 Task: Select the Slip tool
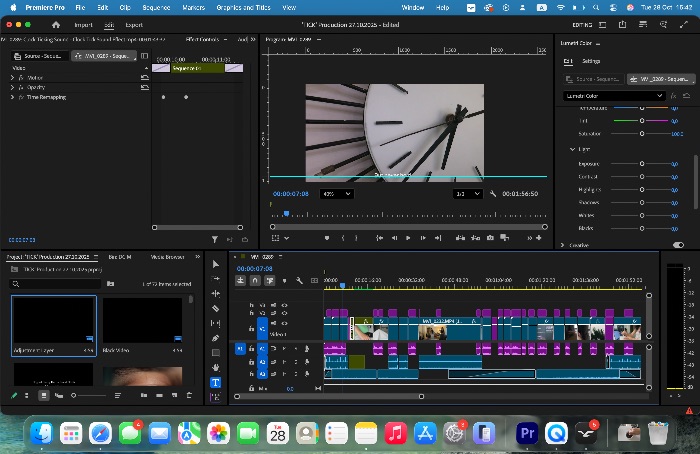coord(216,323)
